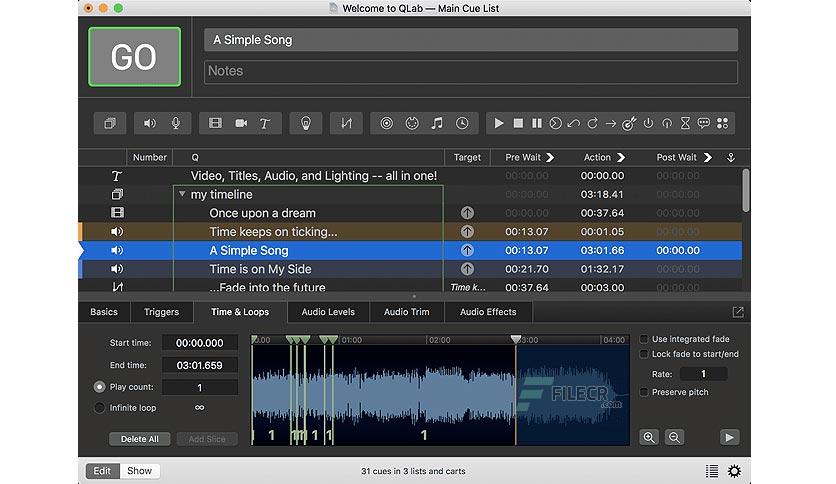Click target arrow for Time is on My Side
836x484 pixels.
point(467,269)
